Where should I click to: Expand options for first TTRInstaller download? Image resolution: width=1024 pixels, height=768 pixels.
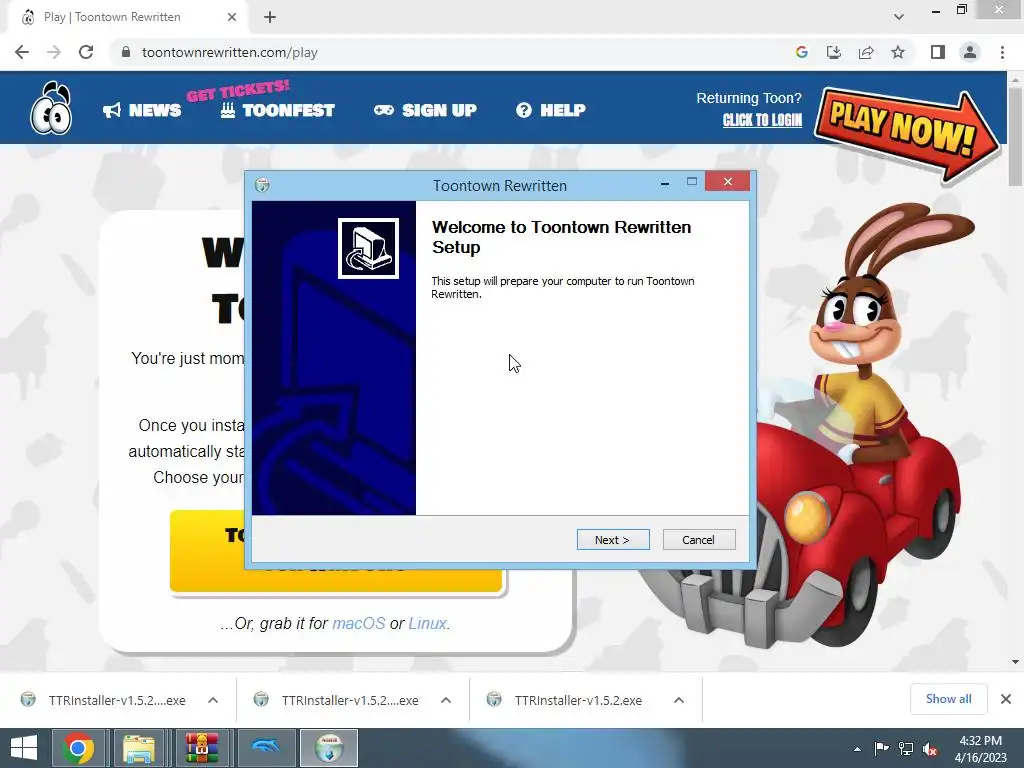[213, 700]
